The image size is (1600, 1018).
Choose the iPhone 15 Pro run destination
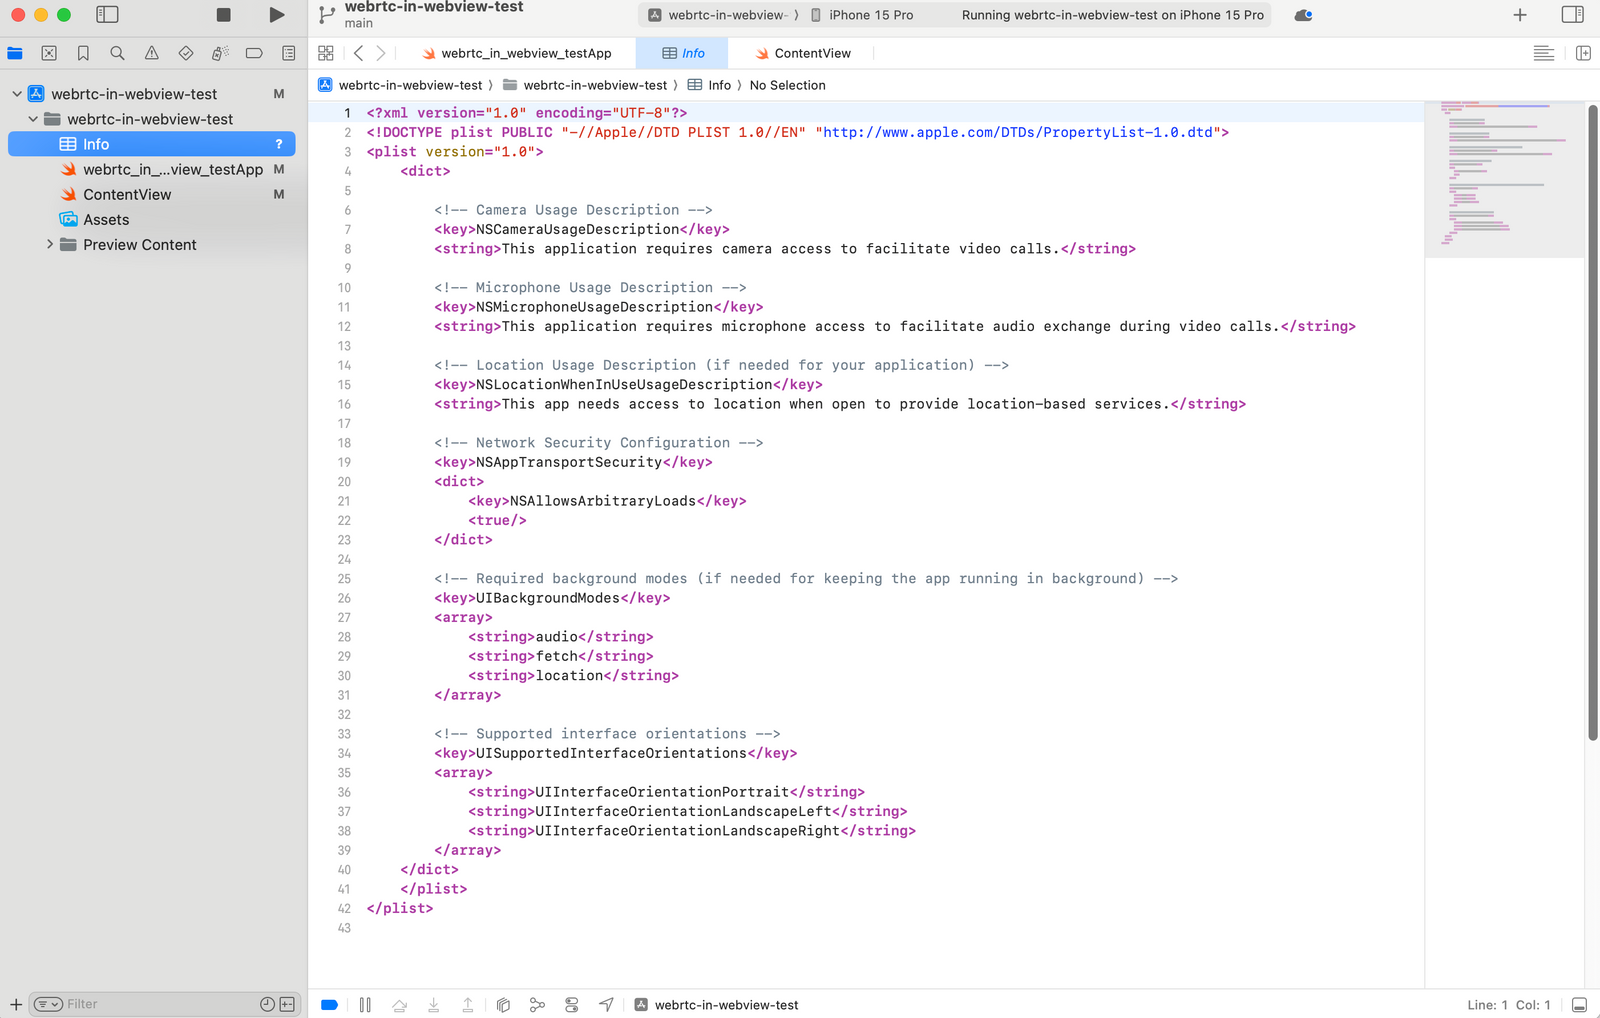coord(861,15)
